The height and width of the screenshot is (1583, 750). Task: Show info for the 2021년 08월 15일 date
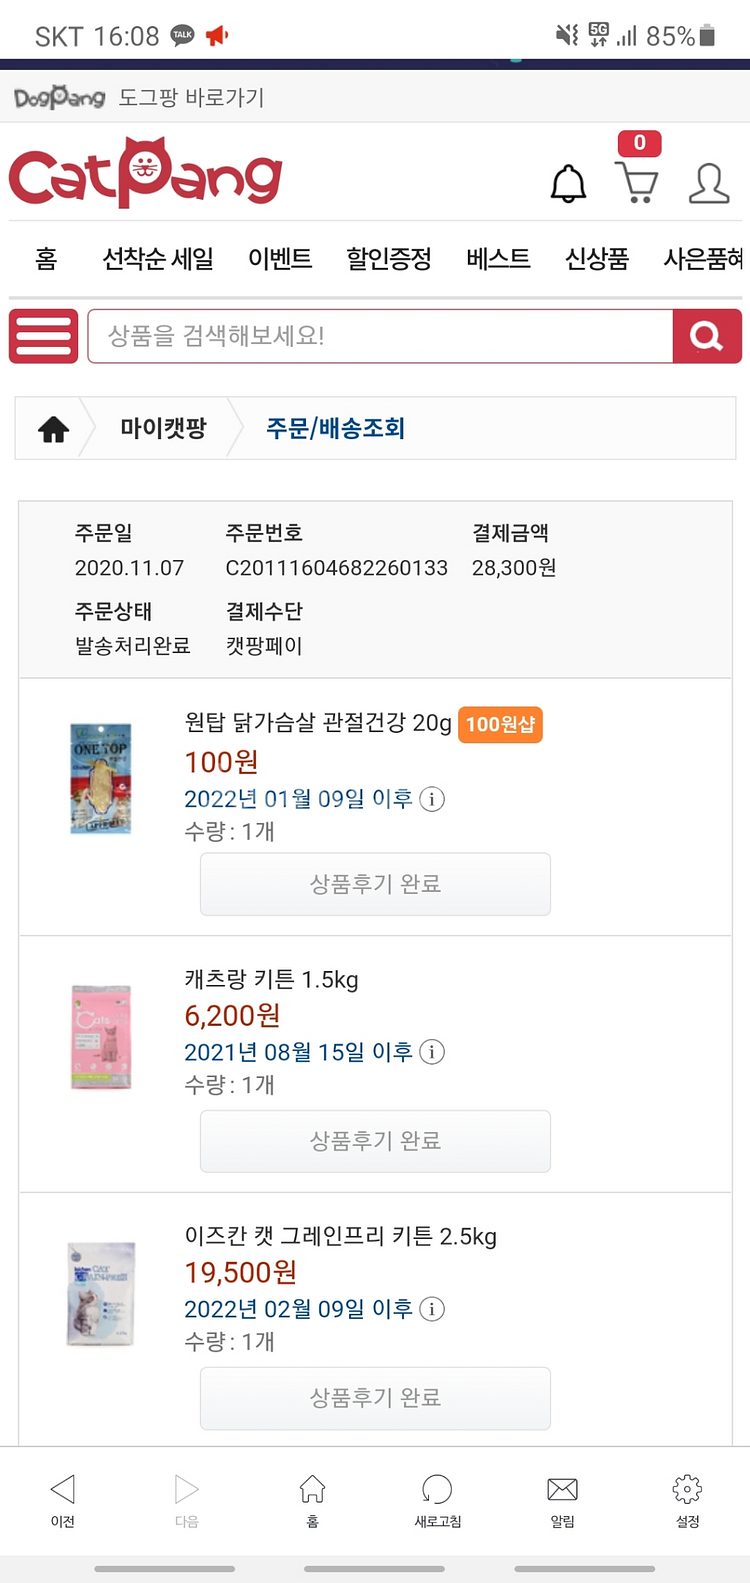(432, 1052)
